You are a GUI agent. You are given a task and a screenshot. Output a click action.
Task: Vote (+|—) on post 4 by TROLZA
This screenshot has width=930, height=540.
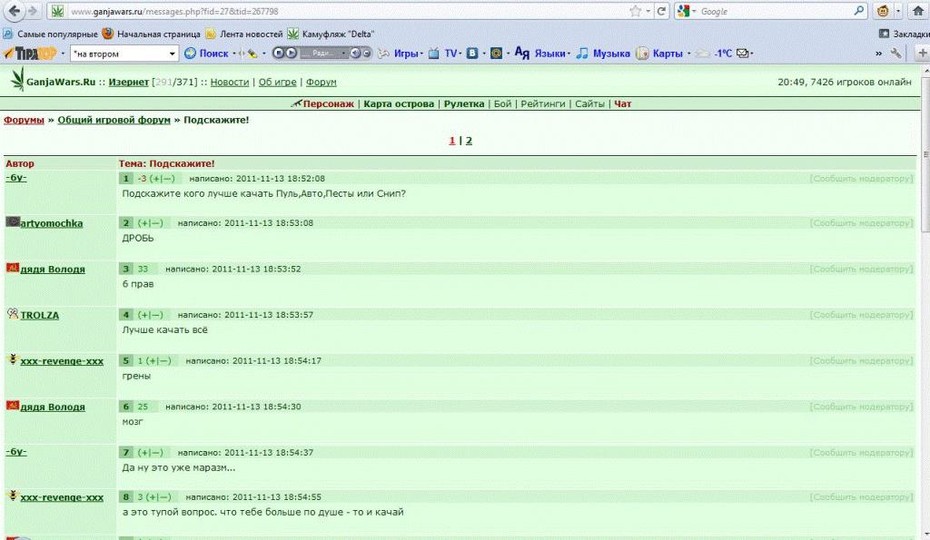point(151,315)
